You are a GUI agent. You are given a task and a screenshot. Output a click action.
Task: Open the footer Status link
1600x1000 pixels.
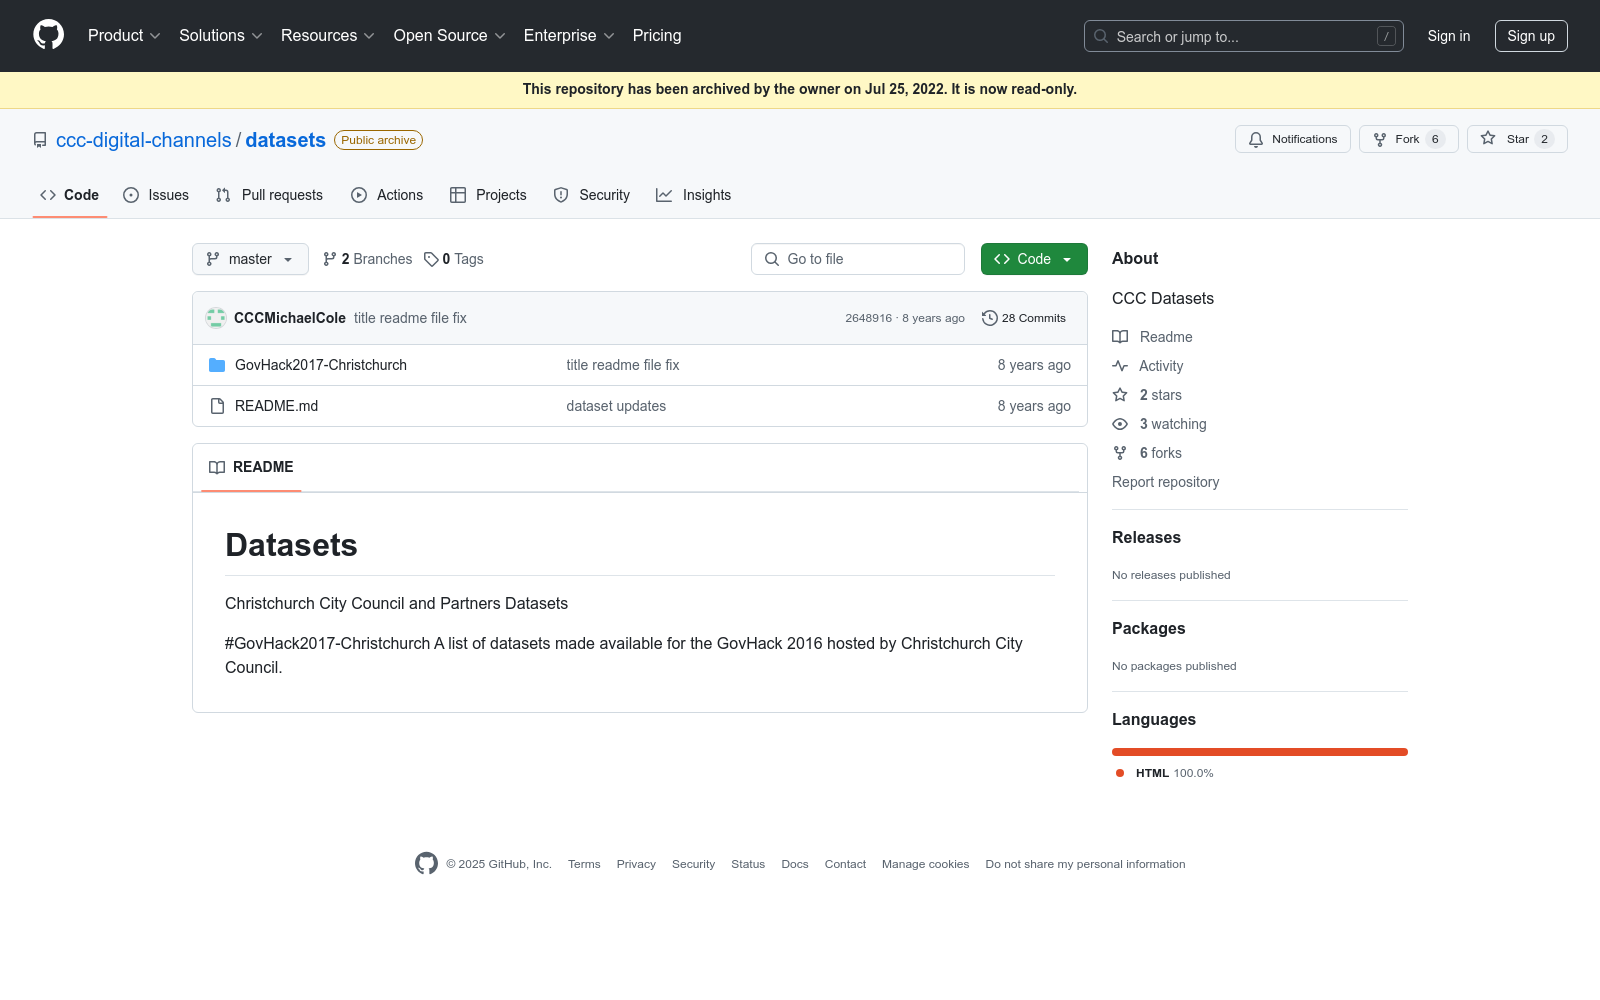tap(748, 864)
